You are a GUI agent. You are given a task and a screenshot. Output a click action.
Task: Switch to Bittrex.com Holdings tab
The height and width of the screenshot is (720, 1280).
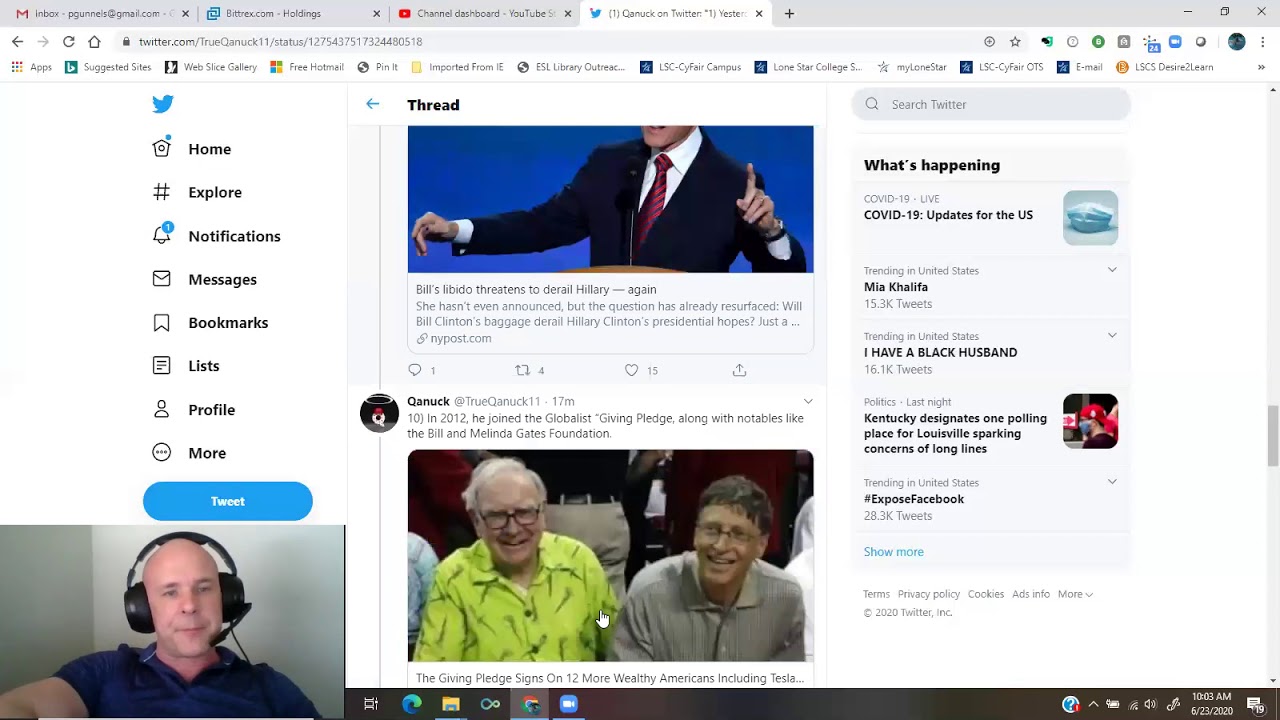click(292, 14)
